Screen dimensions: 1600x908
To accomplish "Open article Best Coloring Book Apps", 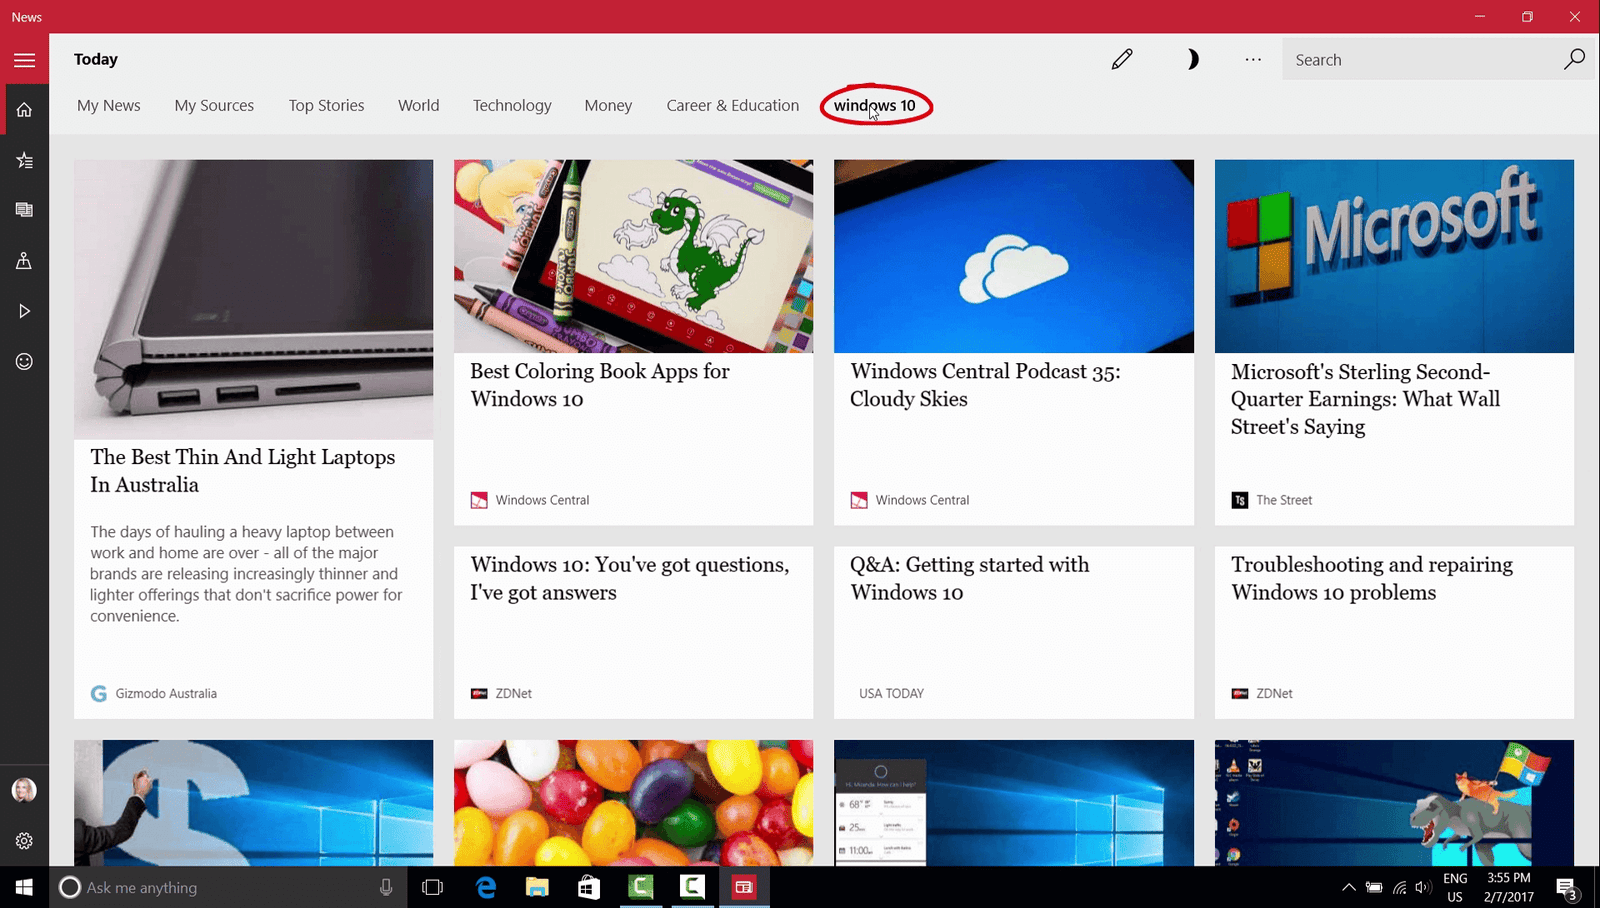I will [600, 385].
